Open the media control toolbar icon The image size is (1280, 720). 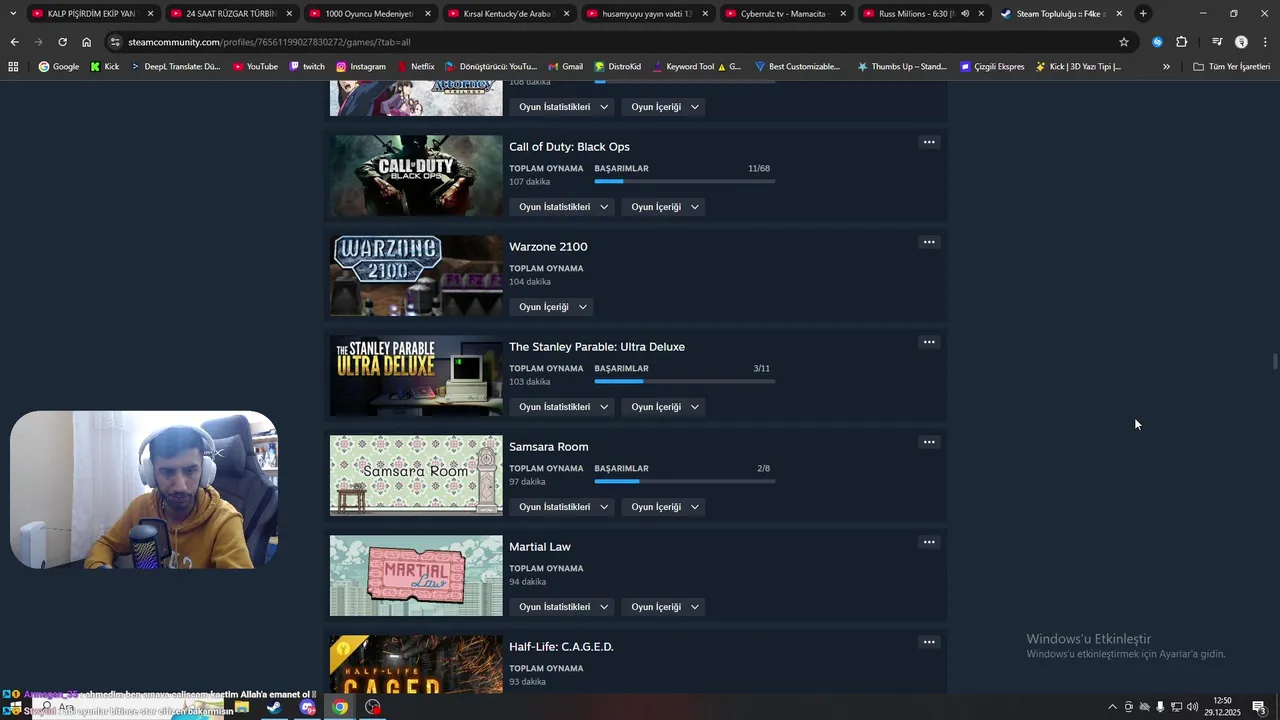coord(1217,42)
